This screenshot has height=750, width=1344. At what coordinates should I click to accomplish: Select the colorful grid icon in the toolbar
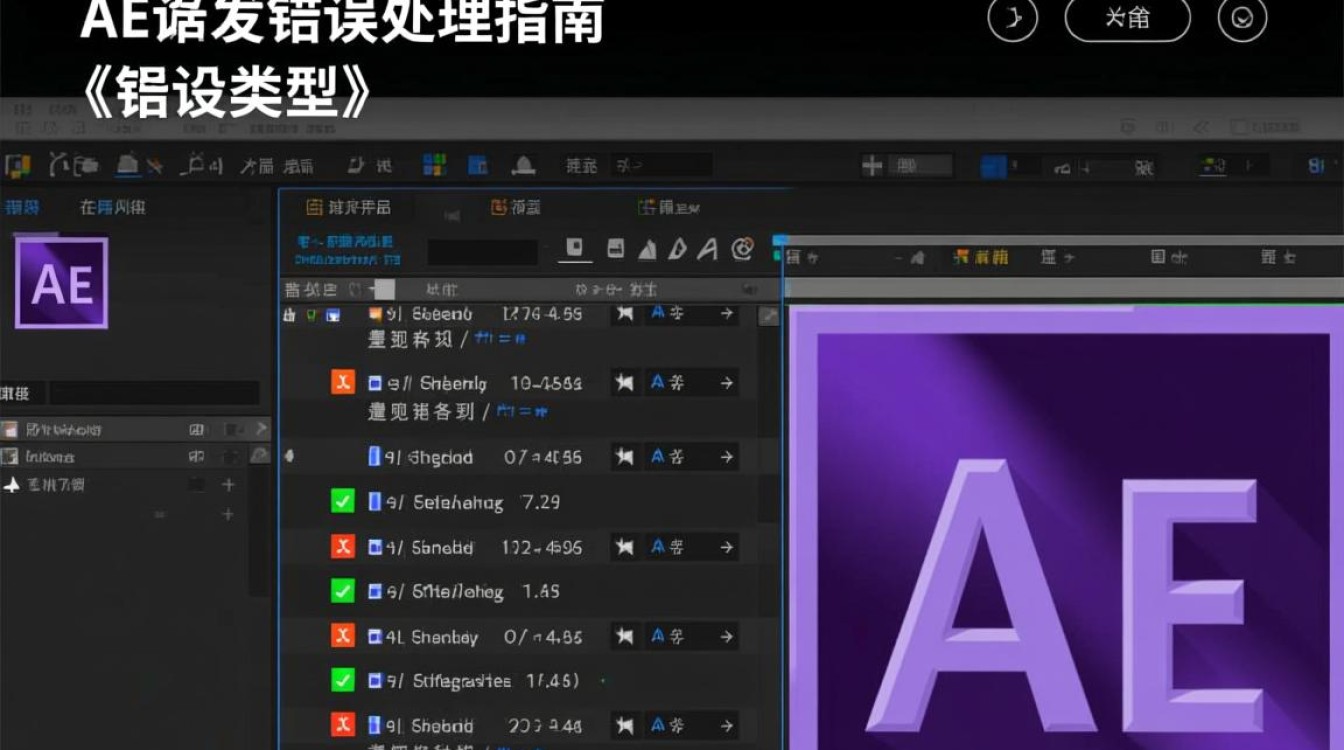[433, 162]
